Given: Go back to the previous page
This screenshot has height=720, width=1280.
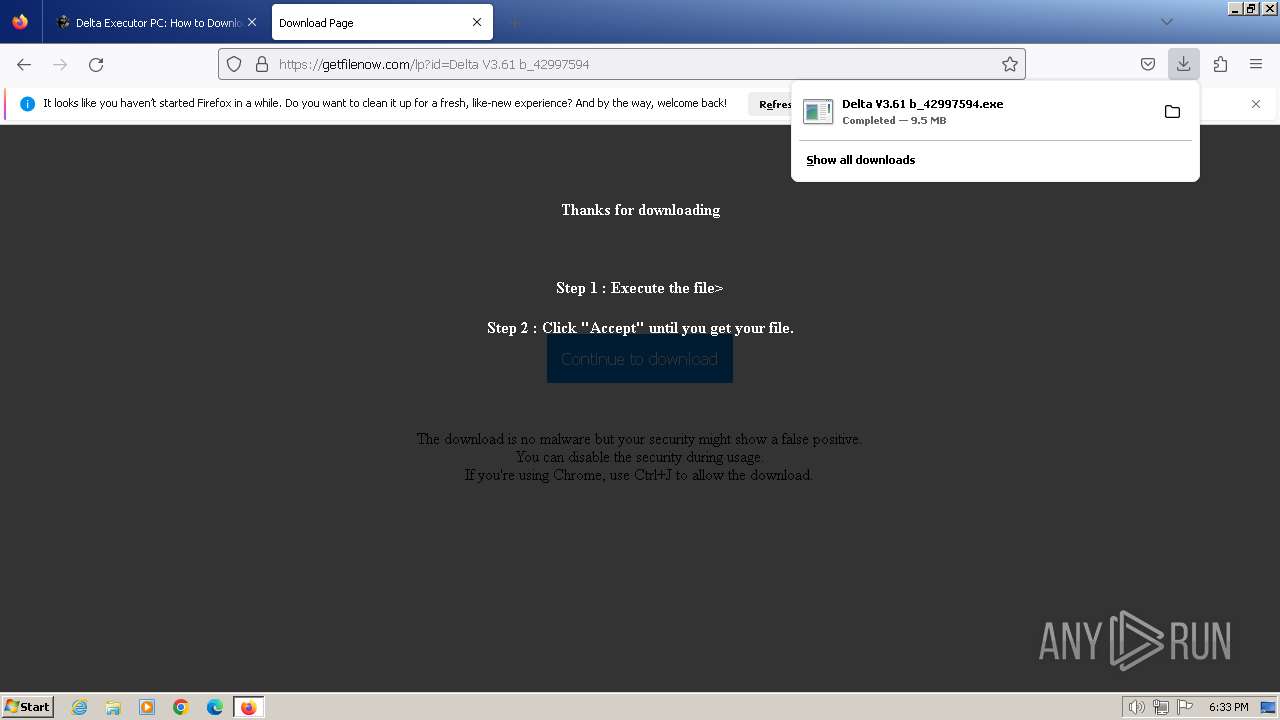Looking at the screenshot, I should (x=24, y=64).
